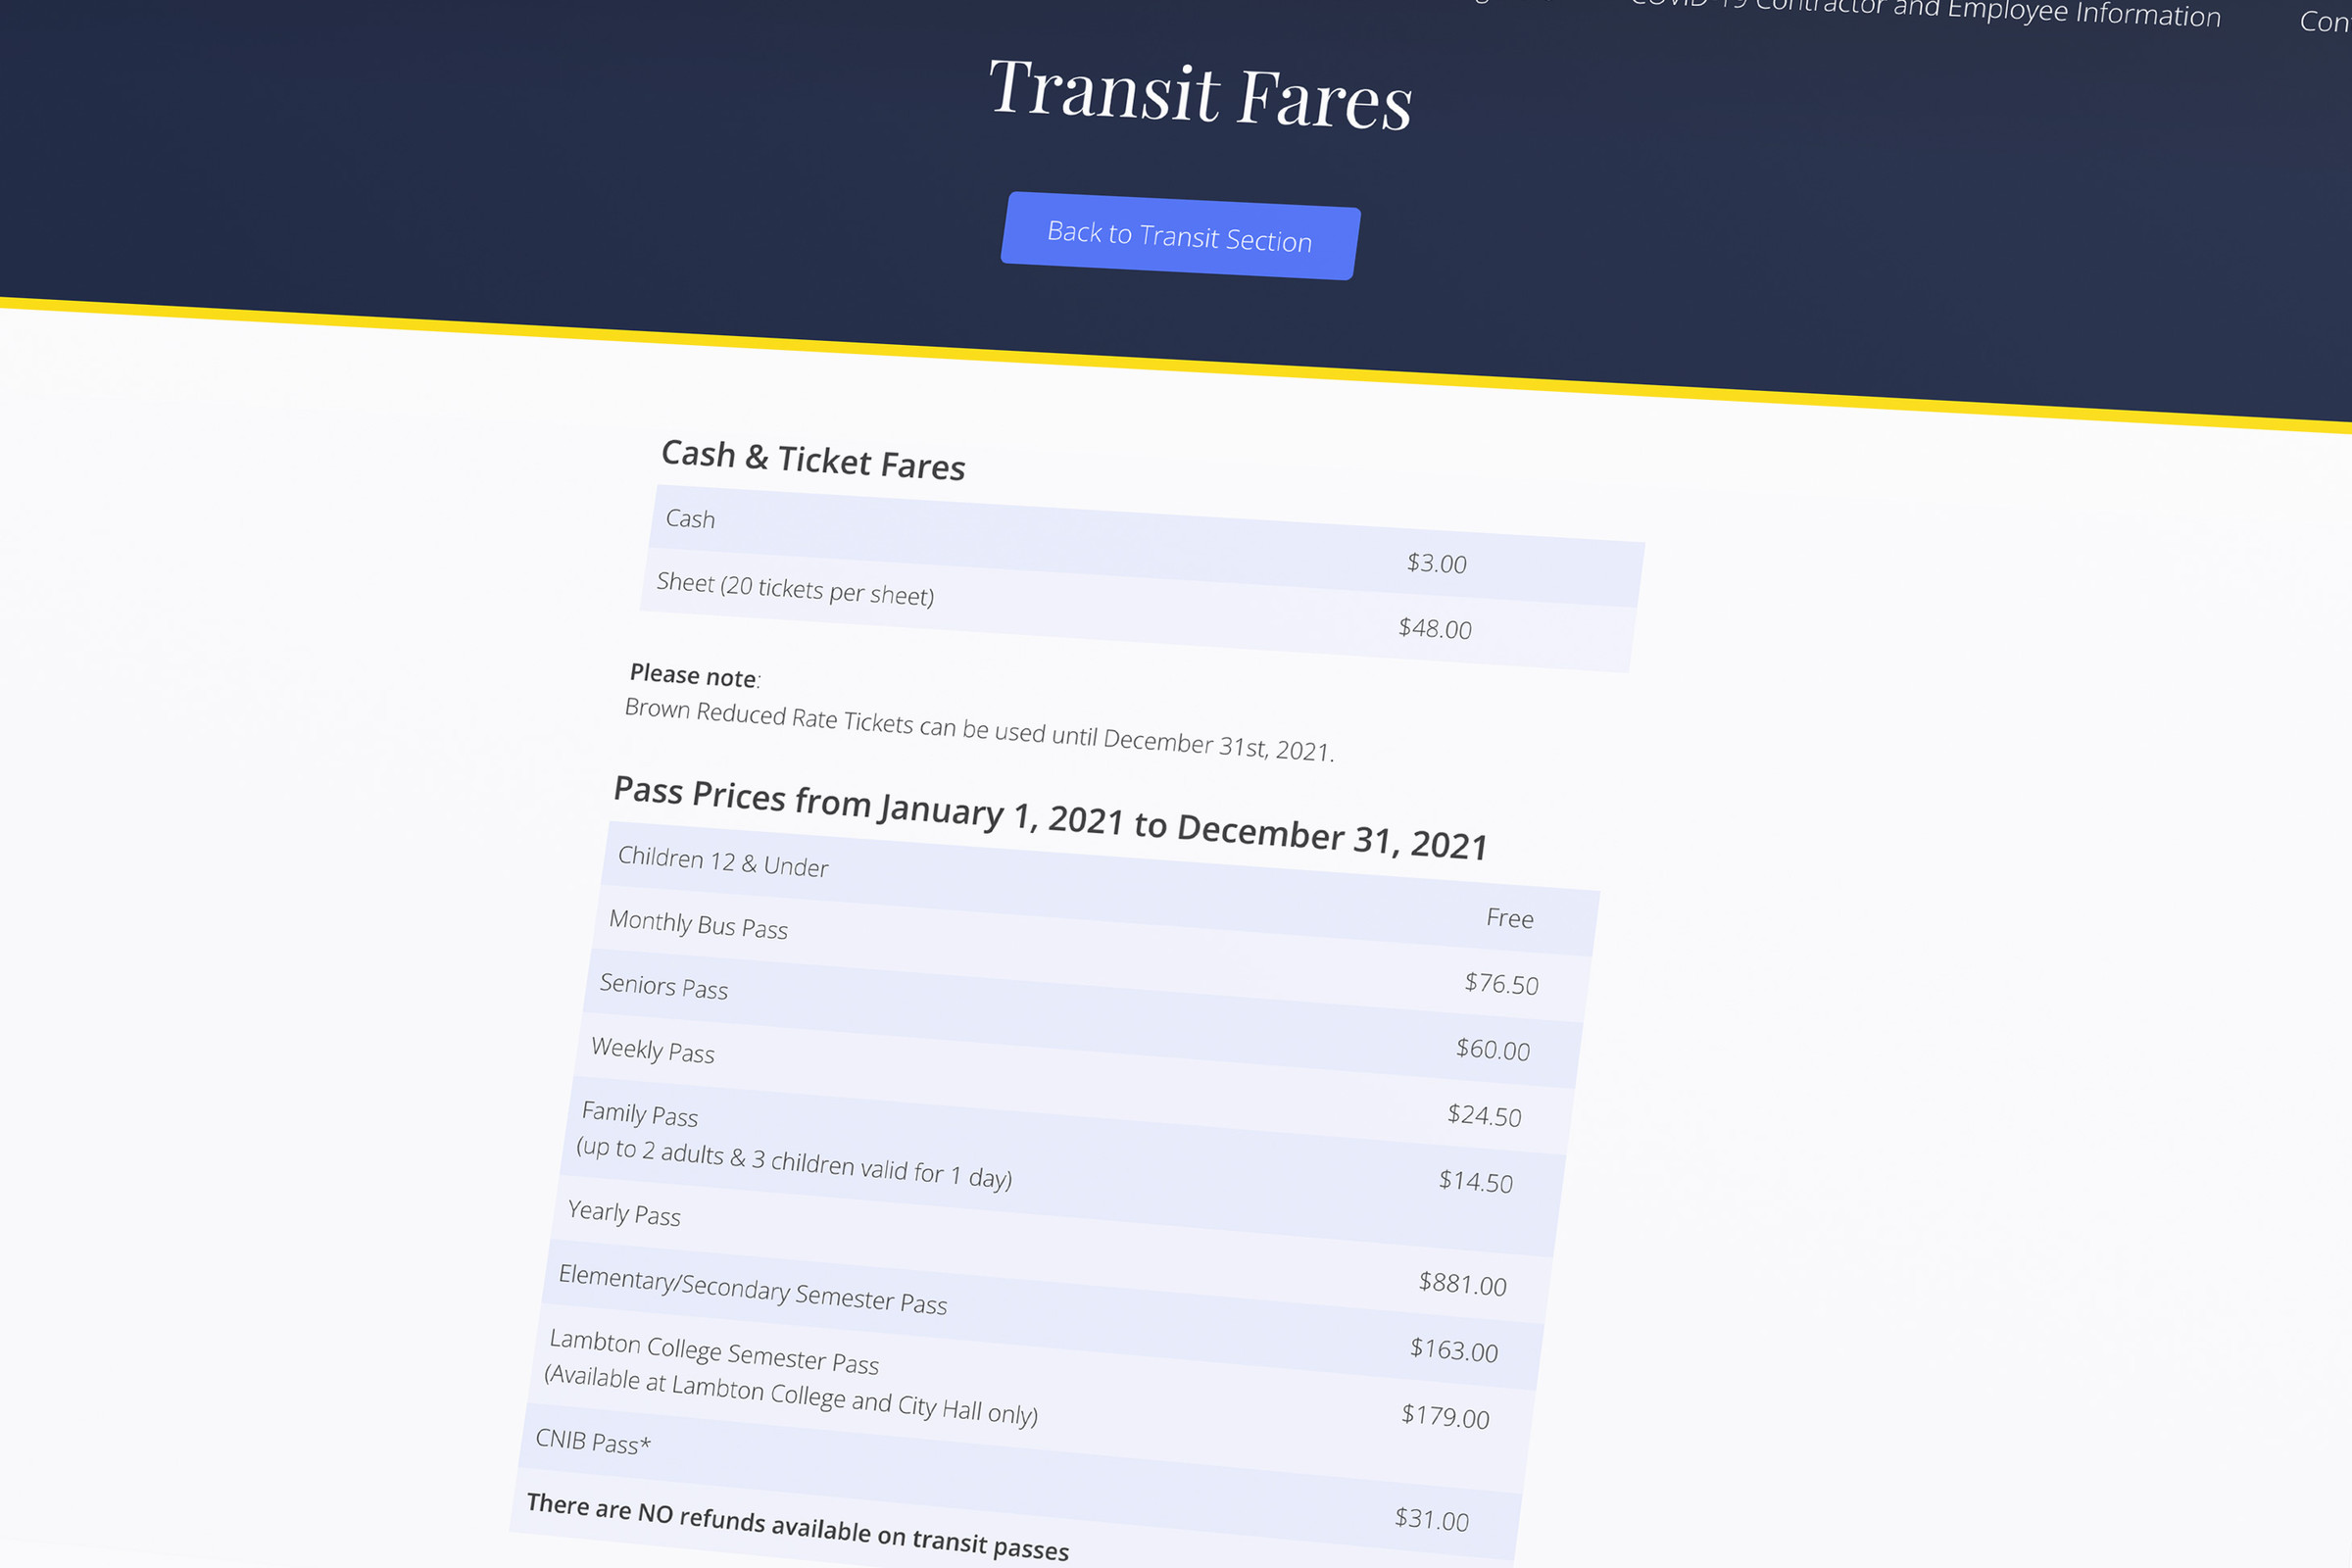Select the Lambton College Semester Pass row
The image size is (2352, 1568).
[714, 1352]
